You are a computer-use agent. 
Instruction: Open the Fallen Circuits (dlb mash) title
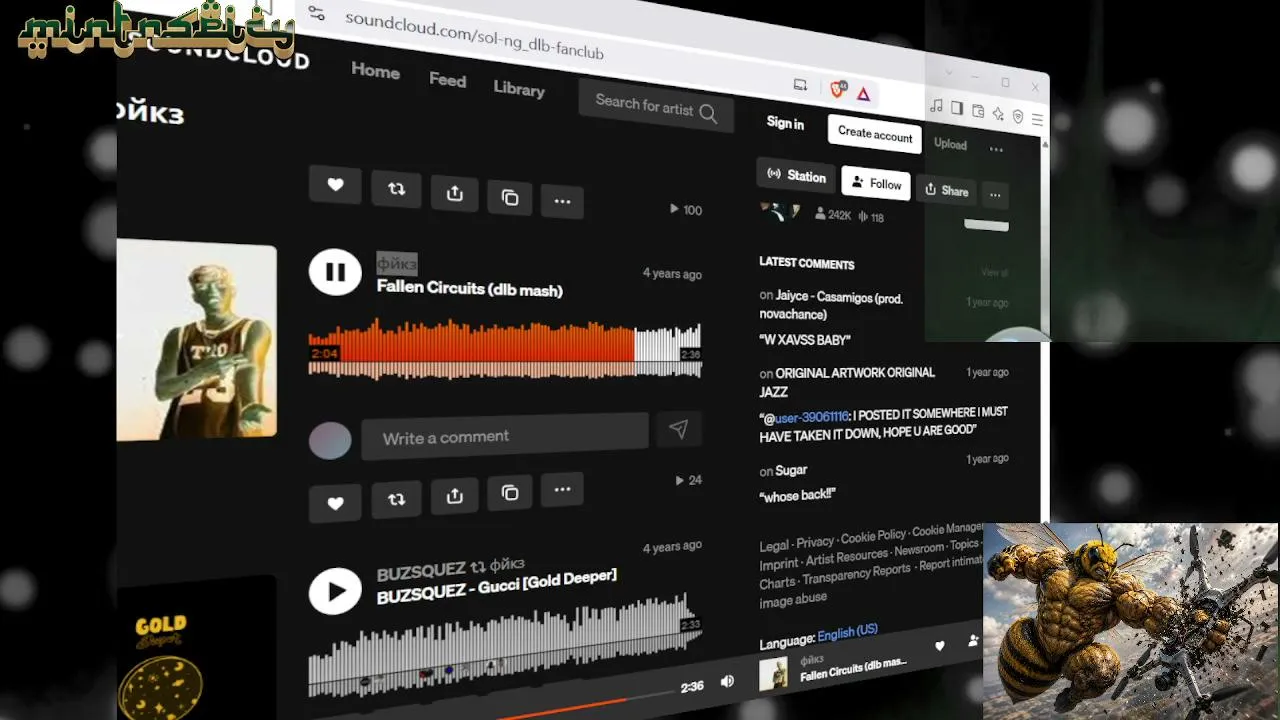point(469,288)
